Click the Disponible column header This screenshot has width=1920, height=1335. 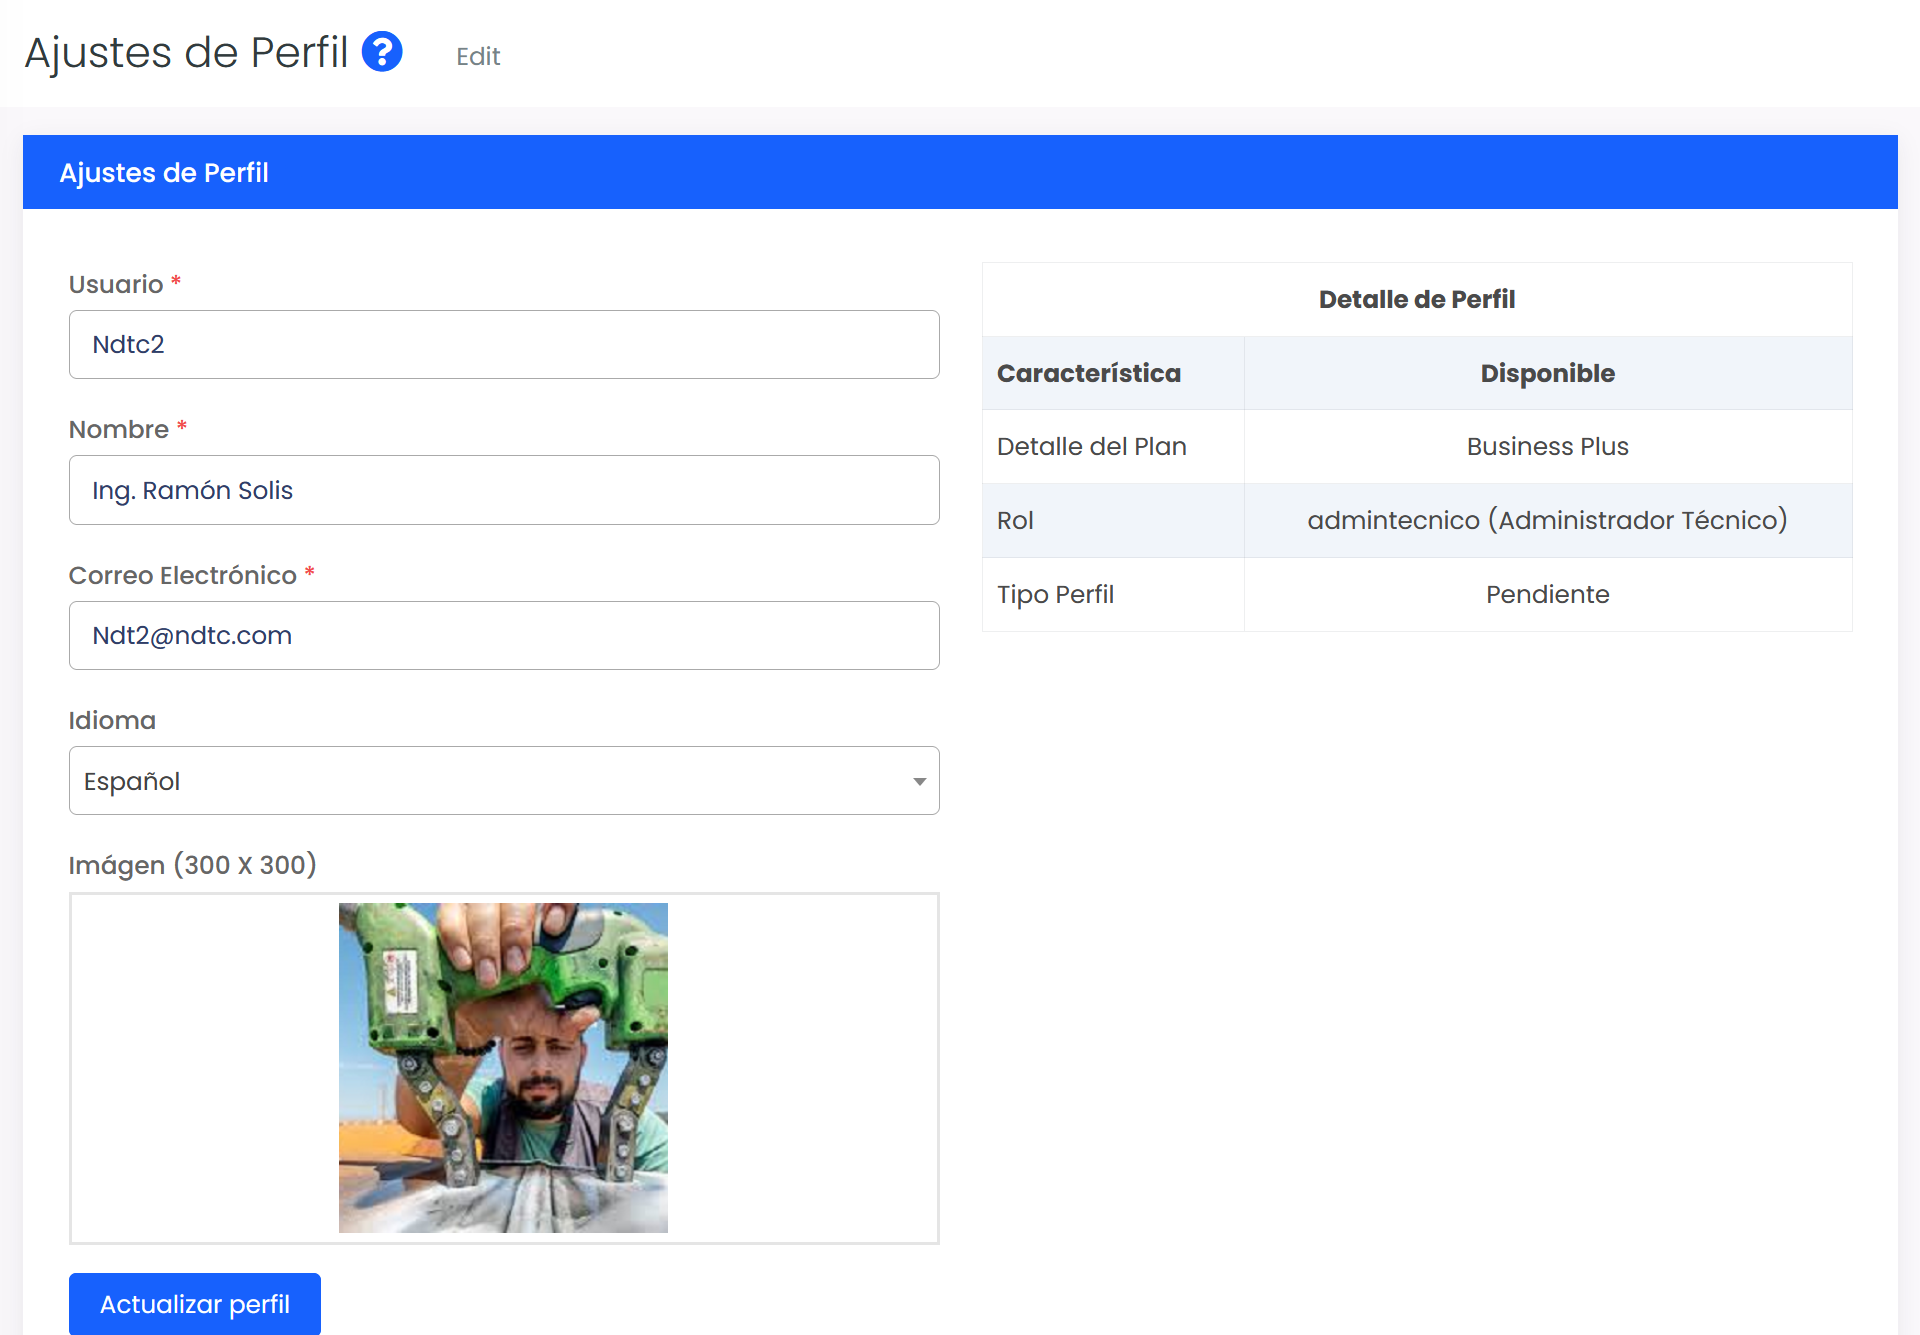coord(1547,374)
